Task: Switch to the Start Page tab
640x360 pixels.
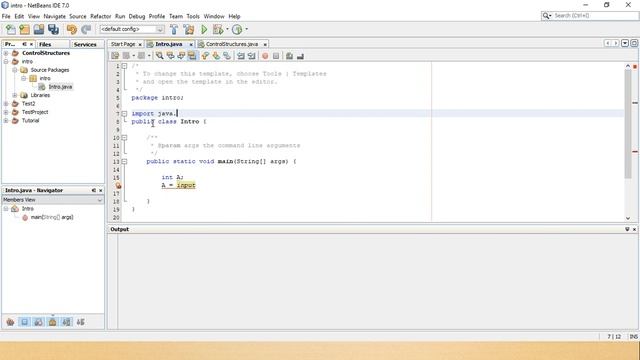Action: click(x=123, y=44)
